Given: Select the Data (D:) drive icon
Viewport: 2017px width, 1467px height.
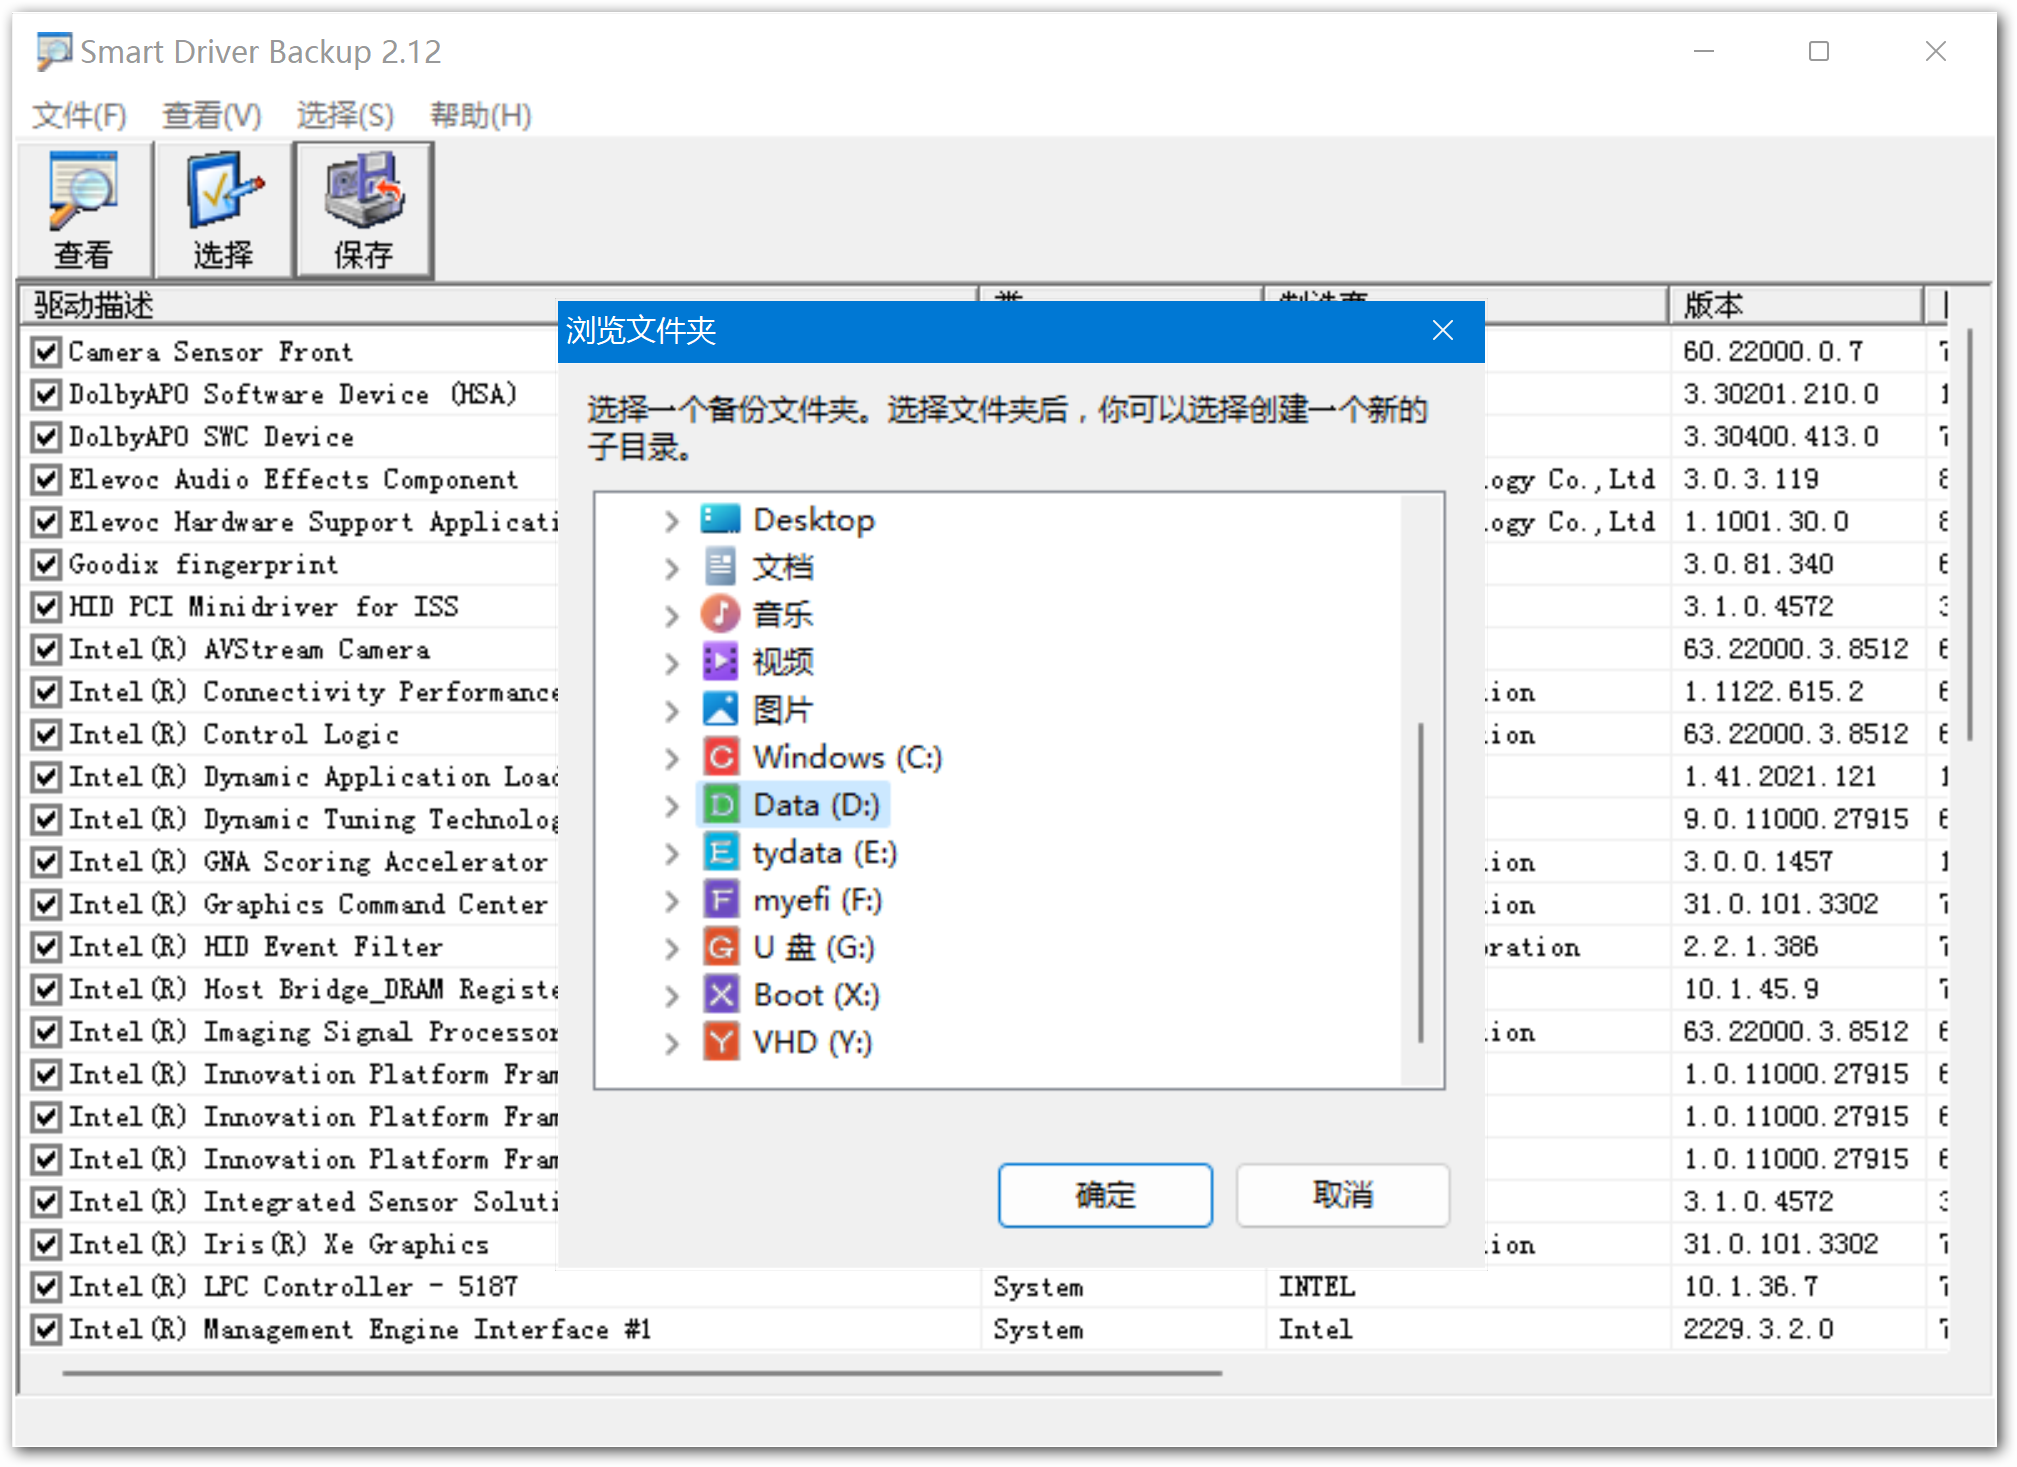Looking at the screenshot, I should tap(720, 805).
